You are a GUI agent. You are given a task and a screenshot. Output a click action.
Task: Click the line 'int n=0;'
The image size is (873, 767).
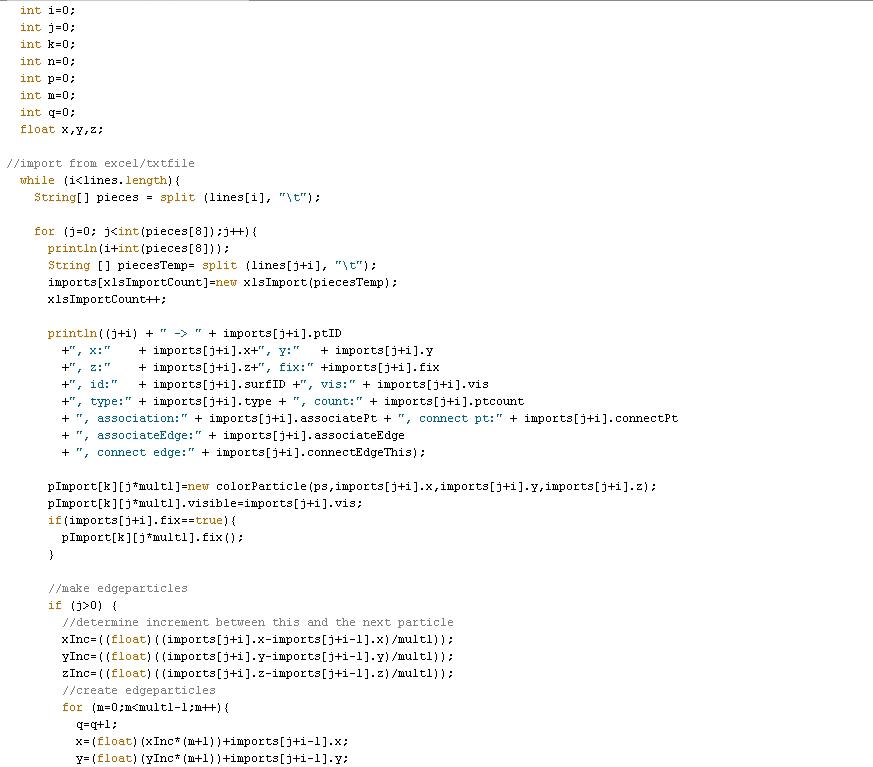pyautogui.click(x=47, y=61)
